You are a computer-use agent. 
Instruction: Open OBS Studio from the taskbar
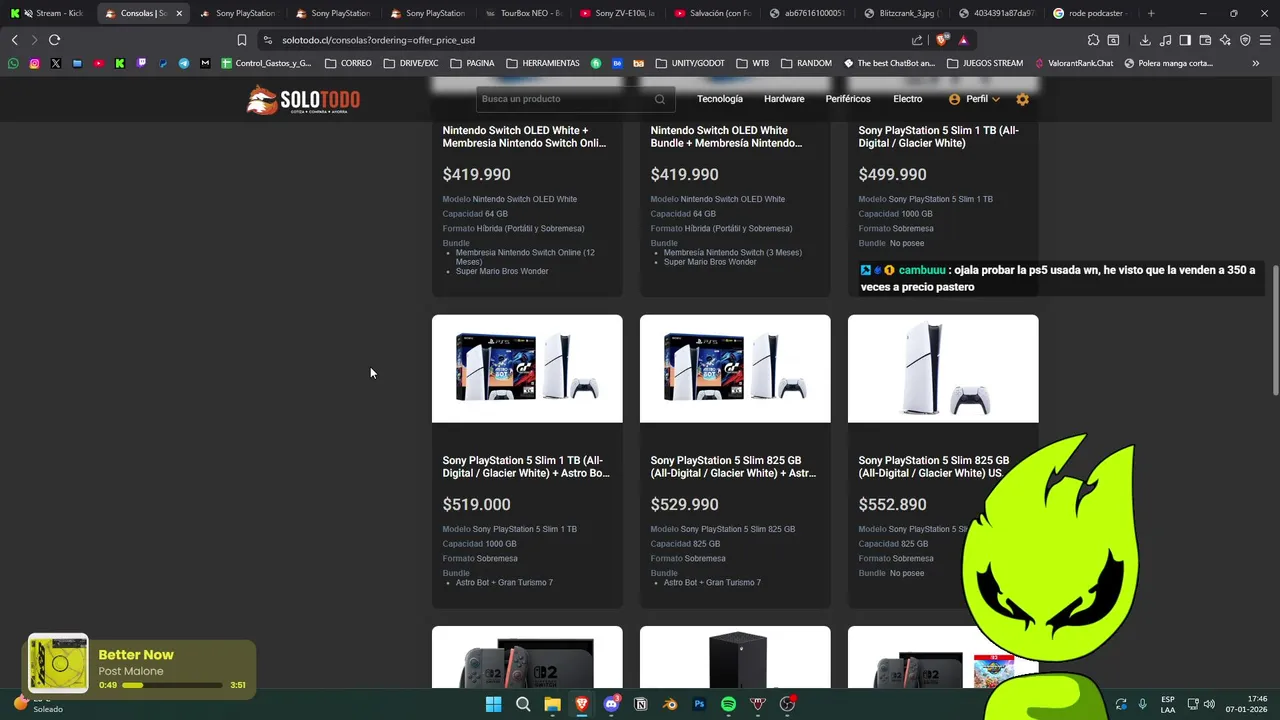(787, 704)
